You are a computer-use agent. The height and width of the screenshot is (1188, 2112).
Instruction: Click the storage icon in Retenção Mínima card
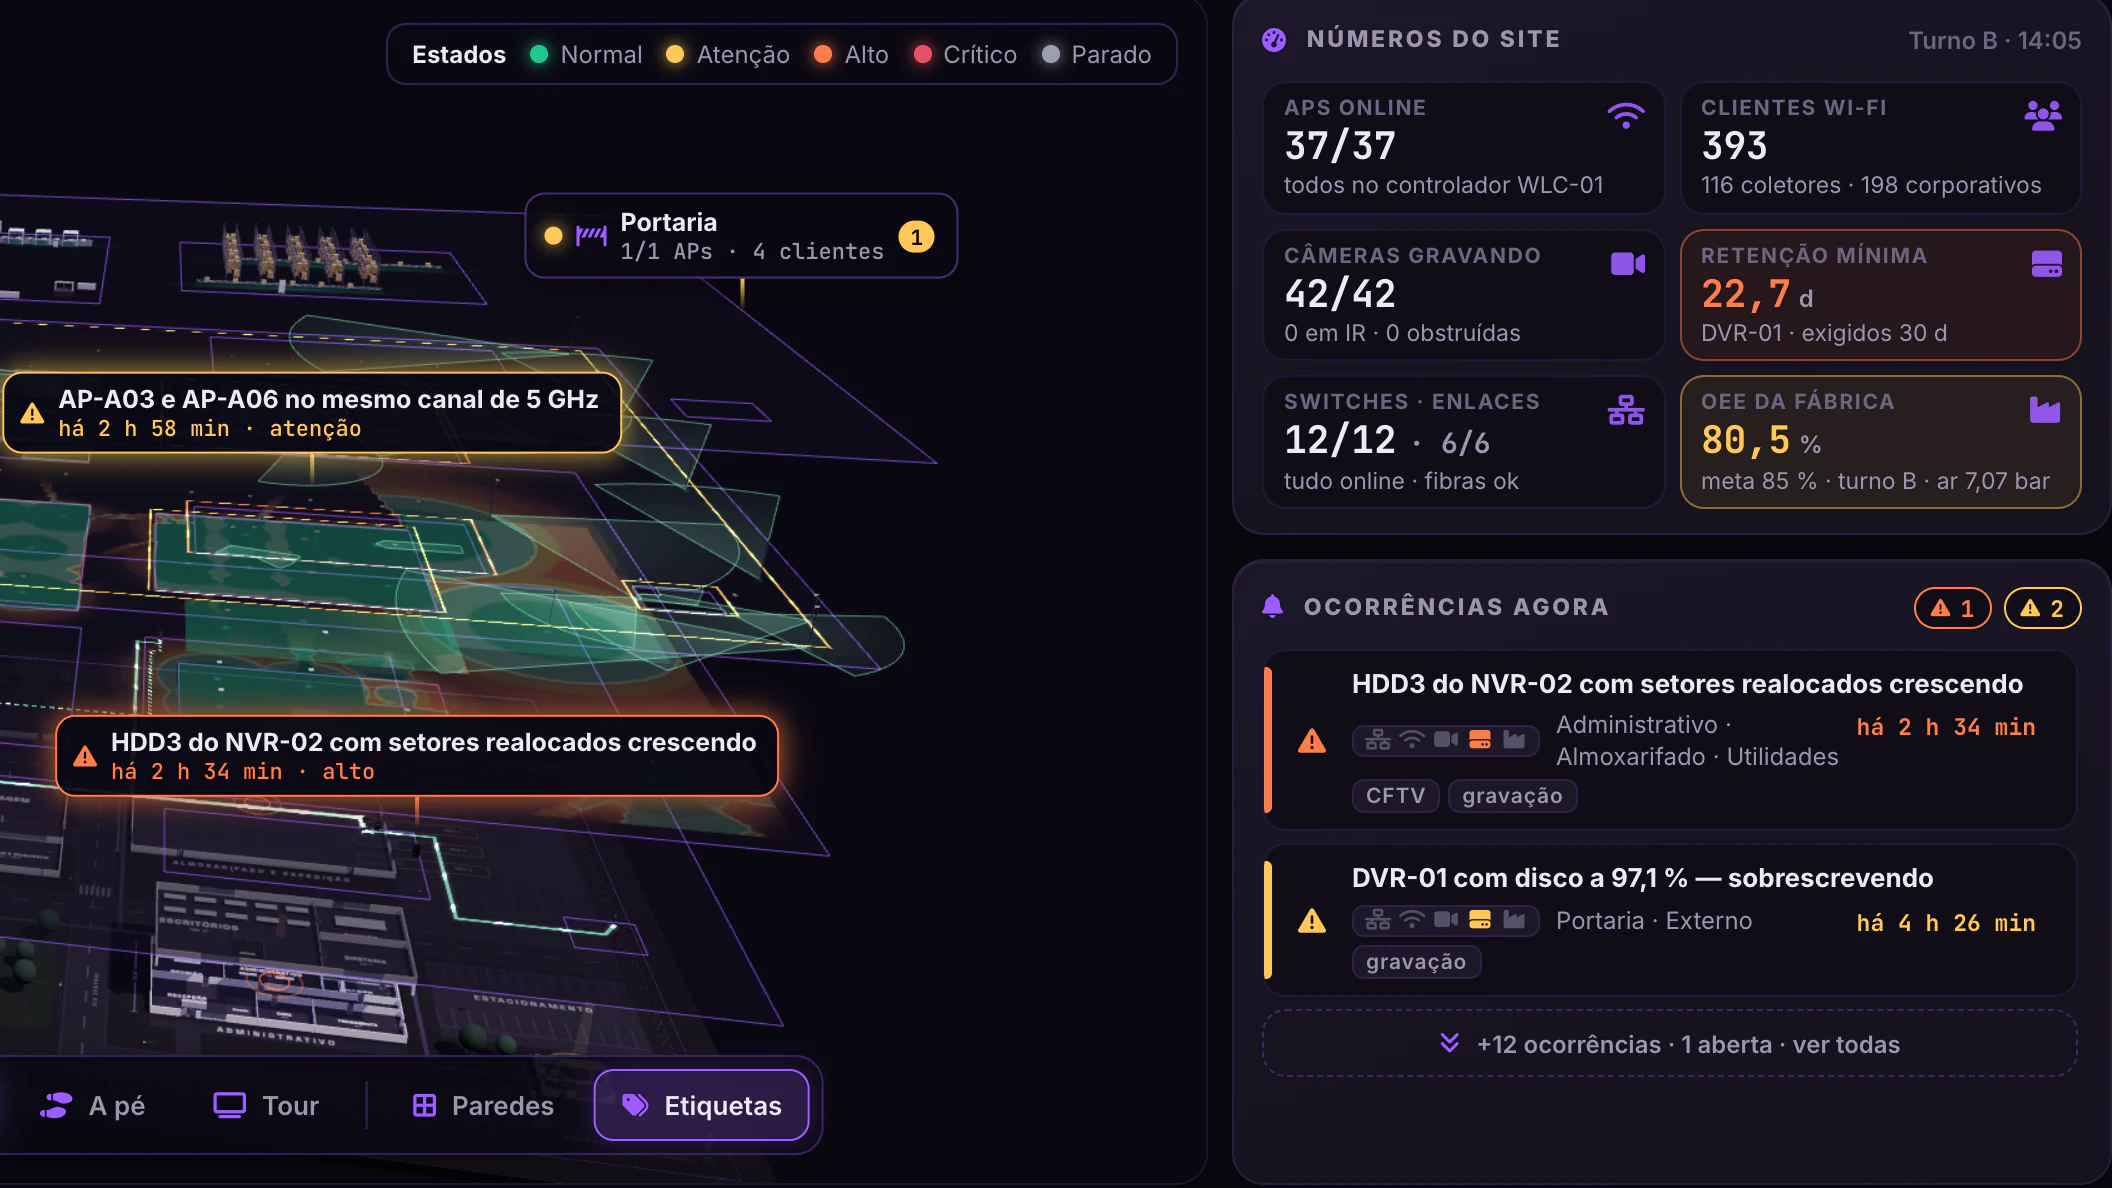tap(2046, 263)
